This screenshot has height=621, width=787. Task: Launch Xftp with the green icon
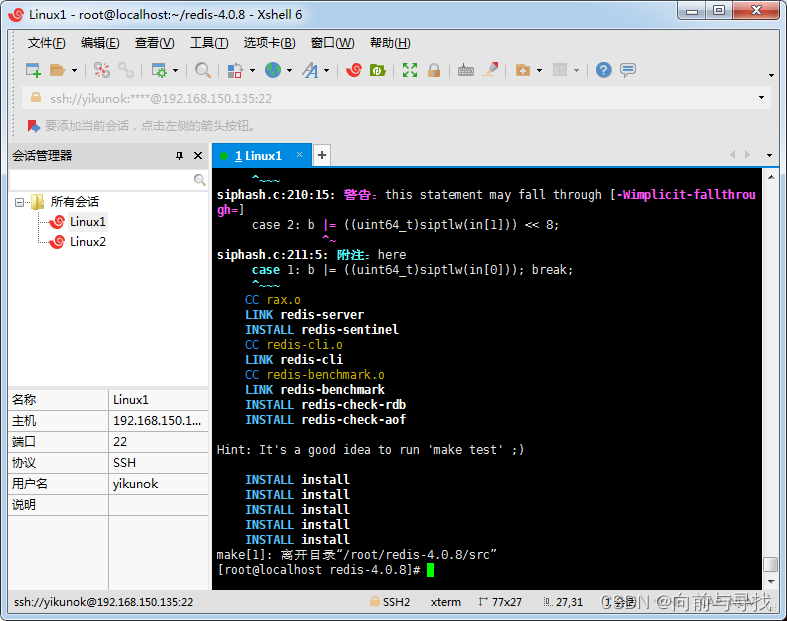(377, 70)
